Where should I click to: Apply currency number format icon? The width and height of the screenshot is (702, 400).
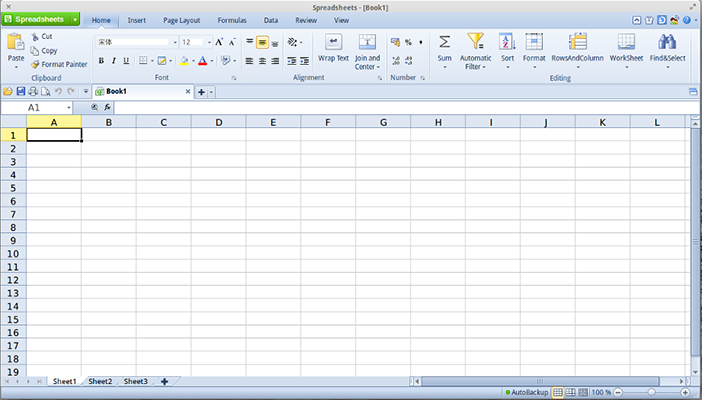(395, 43)
